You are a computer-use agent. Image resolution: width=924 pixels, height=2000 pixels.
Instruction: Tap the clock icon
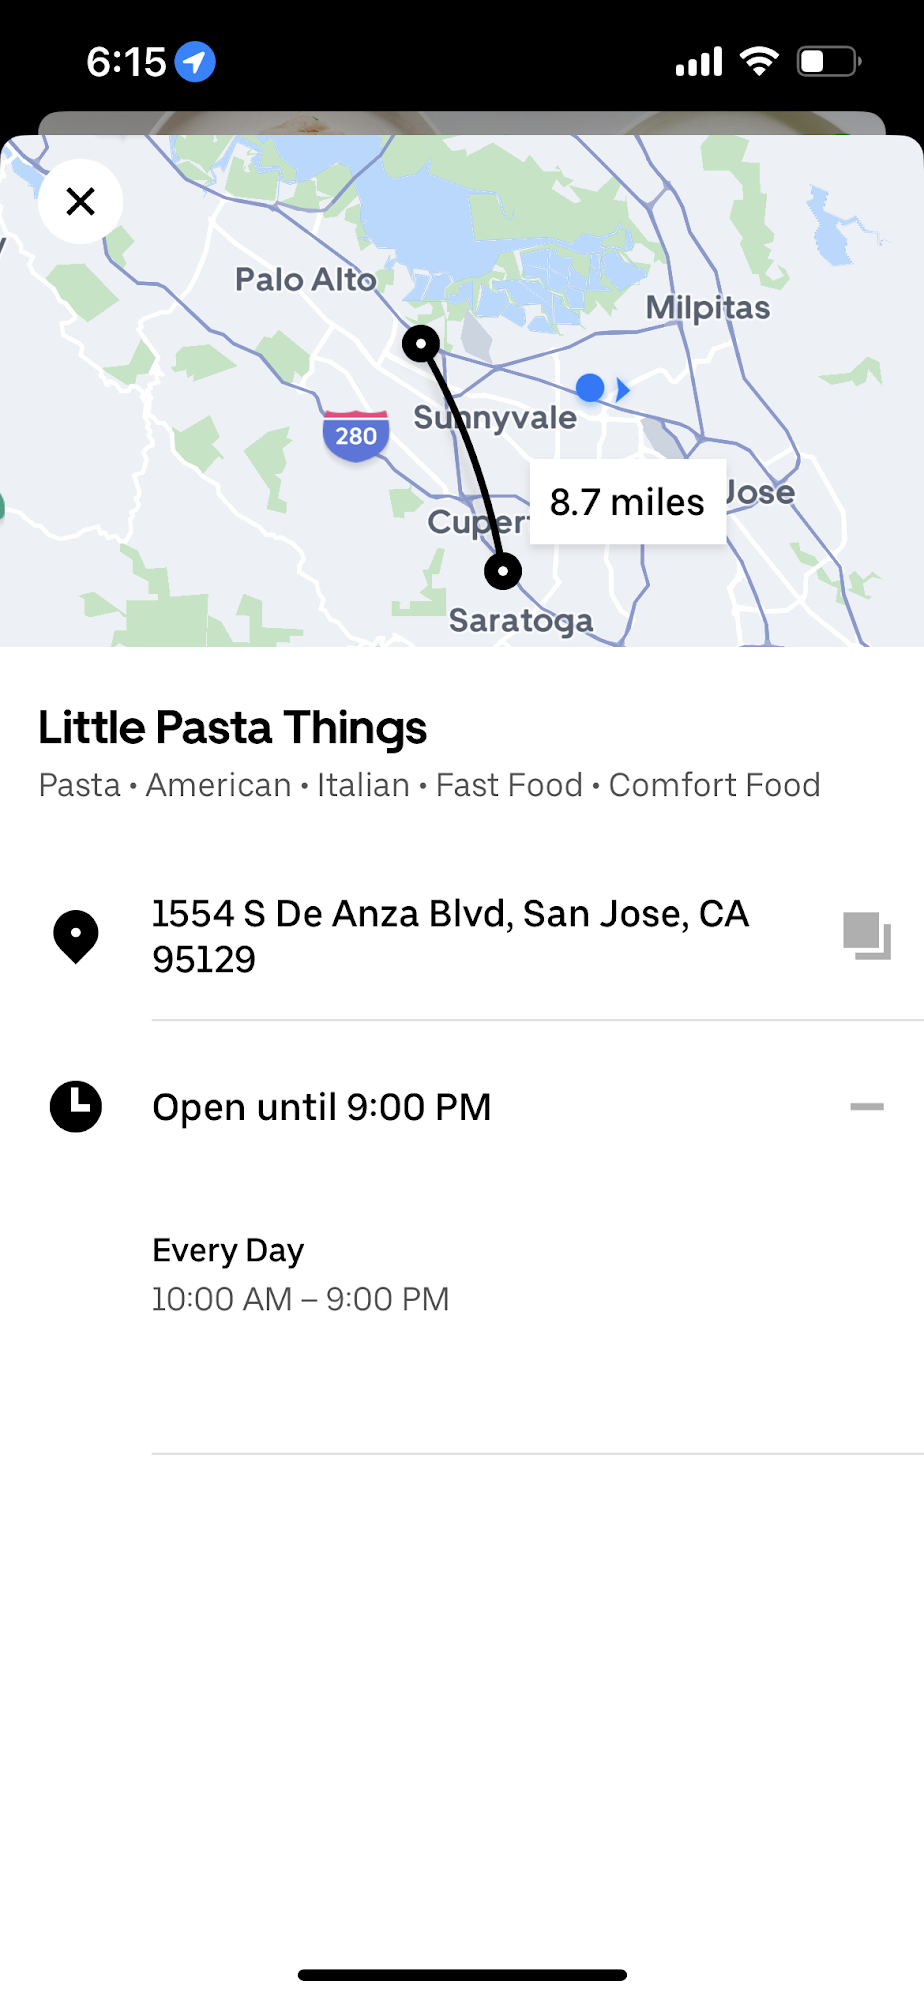(x=76, y=1106)
